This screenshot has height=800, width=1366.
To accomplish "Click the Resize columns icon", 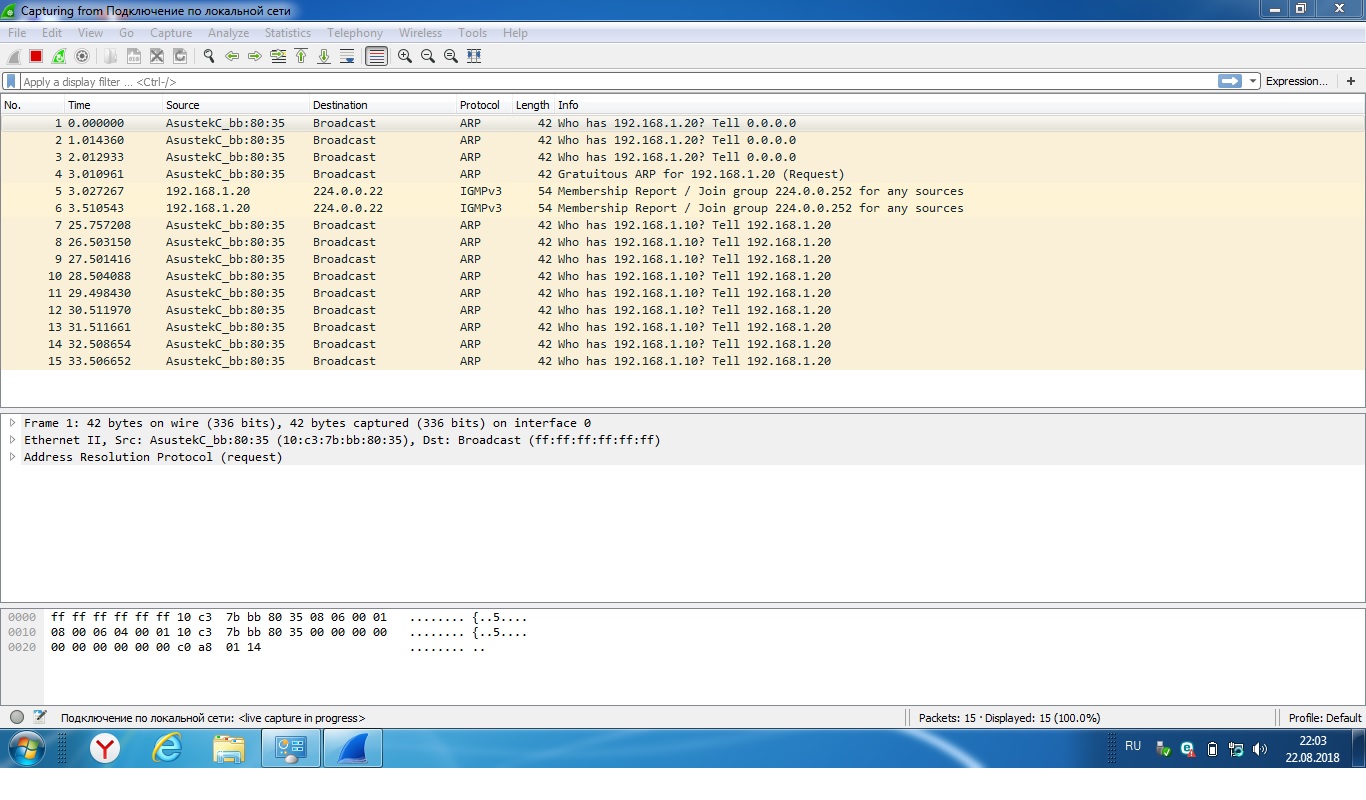I will point(474,56).
